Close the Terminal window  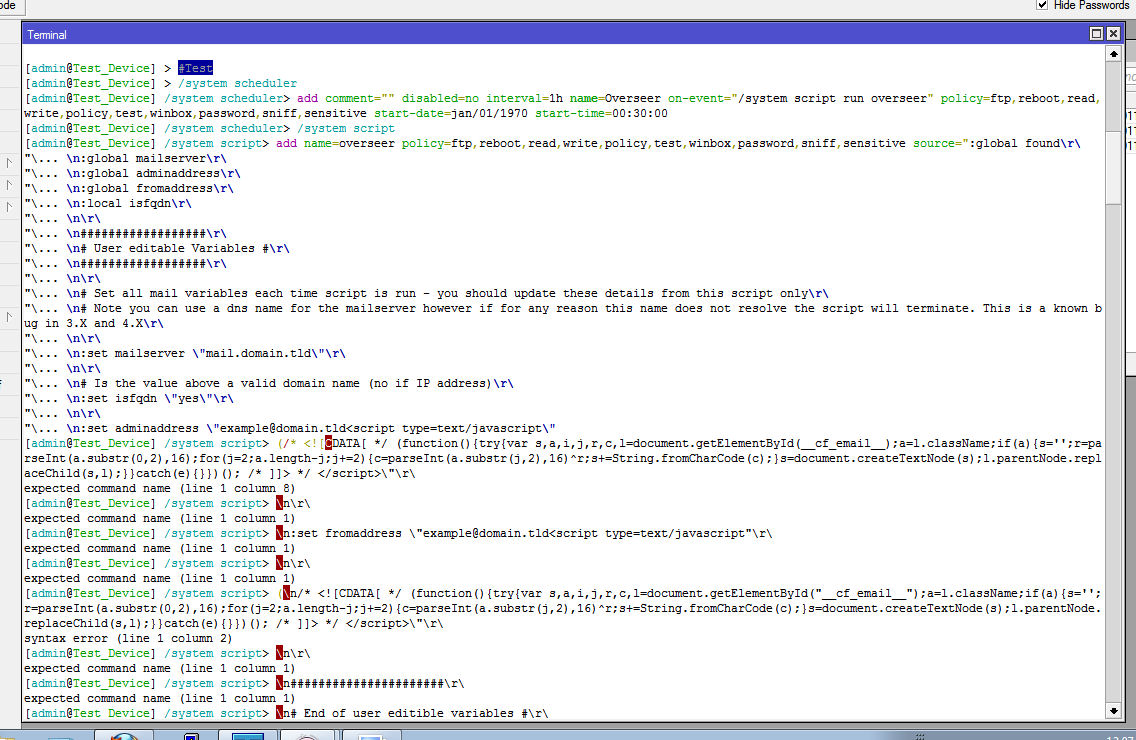(x=1114, y=34)
